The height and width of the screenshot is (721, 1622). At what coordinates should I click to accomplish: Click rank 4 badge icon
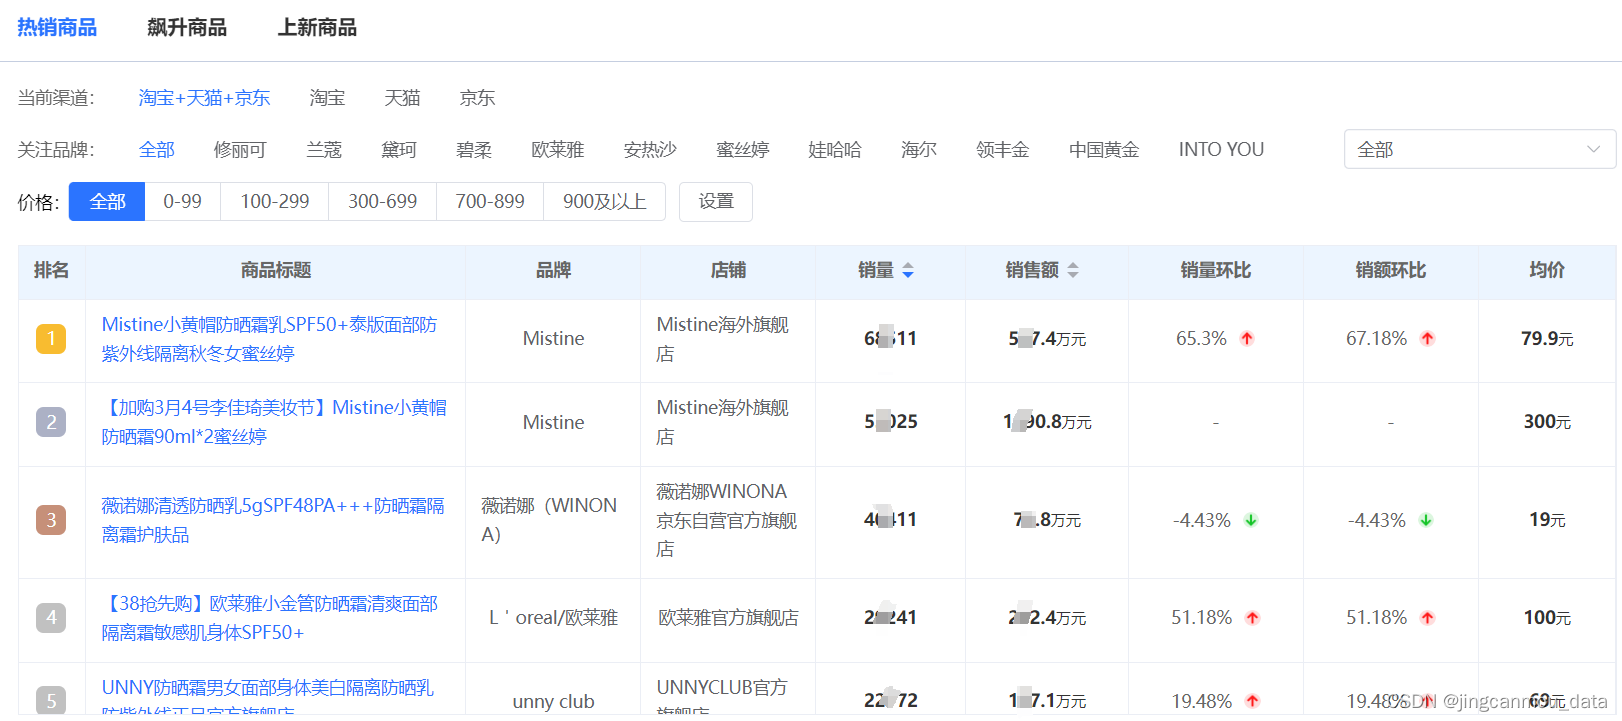click(x=51, y=618)
